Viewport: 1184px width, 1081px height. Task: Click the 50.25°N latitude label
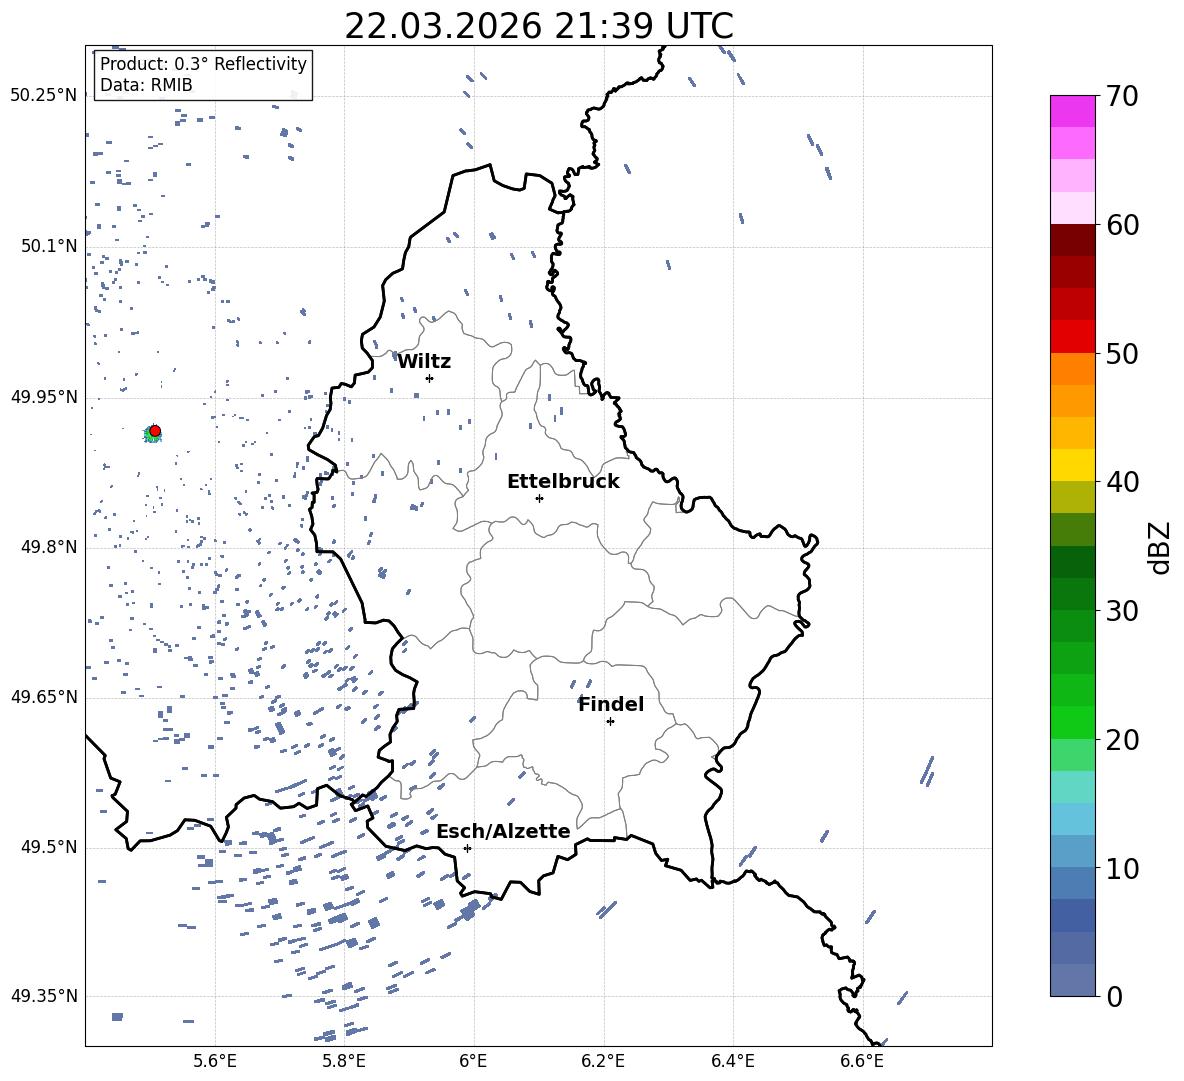click(x=44, y=96)
